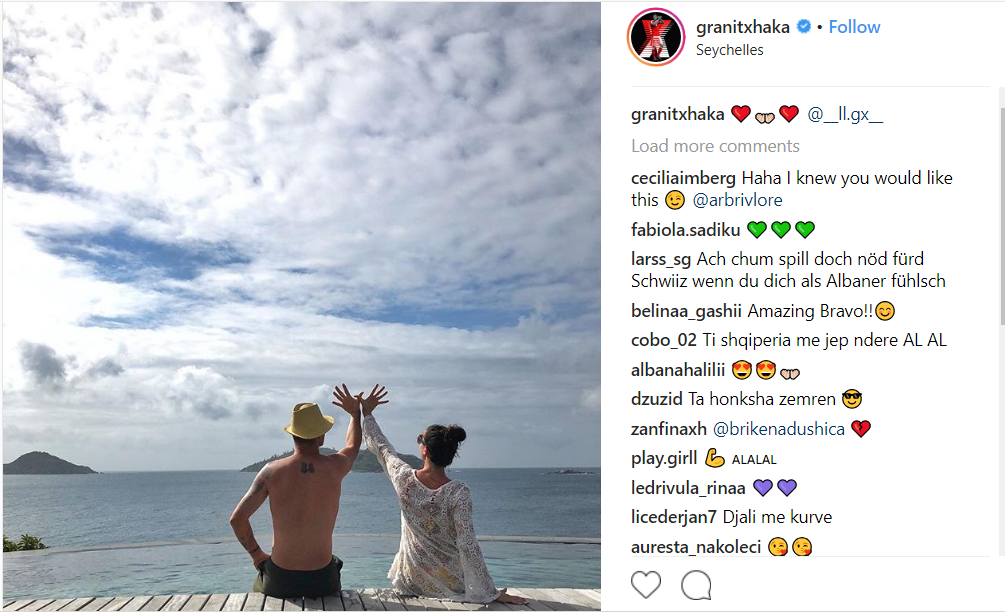Click the granitxhaka username in header
Screen dimensions: 1005x612
point(743,27)
